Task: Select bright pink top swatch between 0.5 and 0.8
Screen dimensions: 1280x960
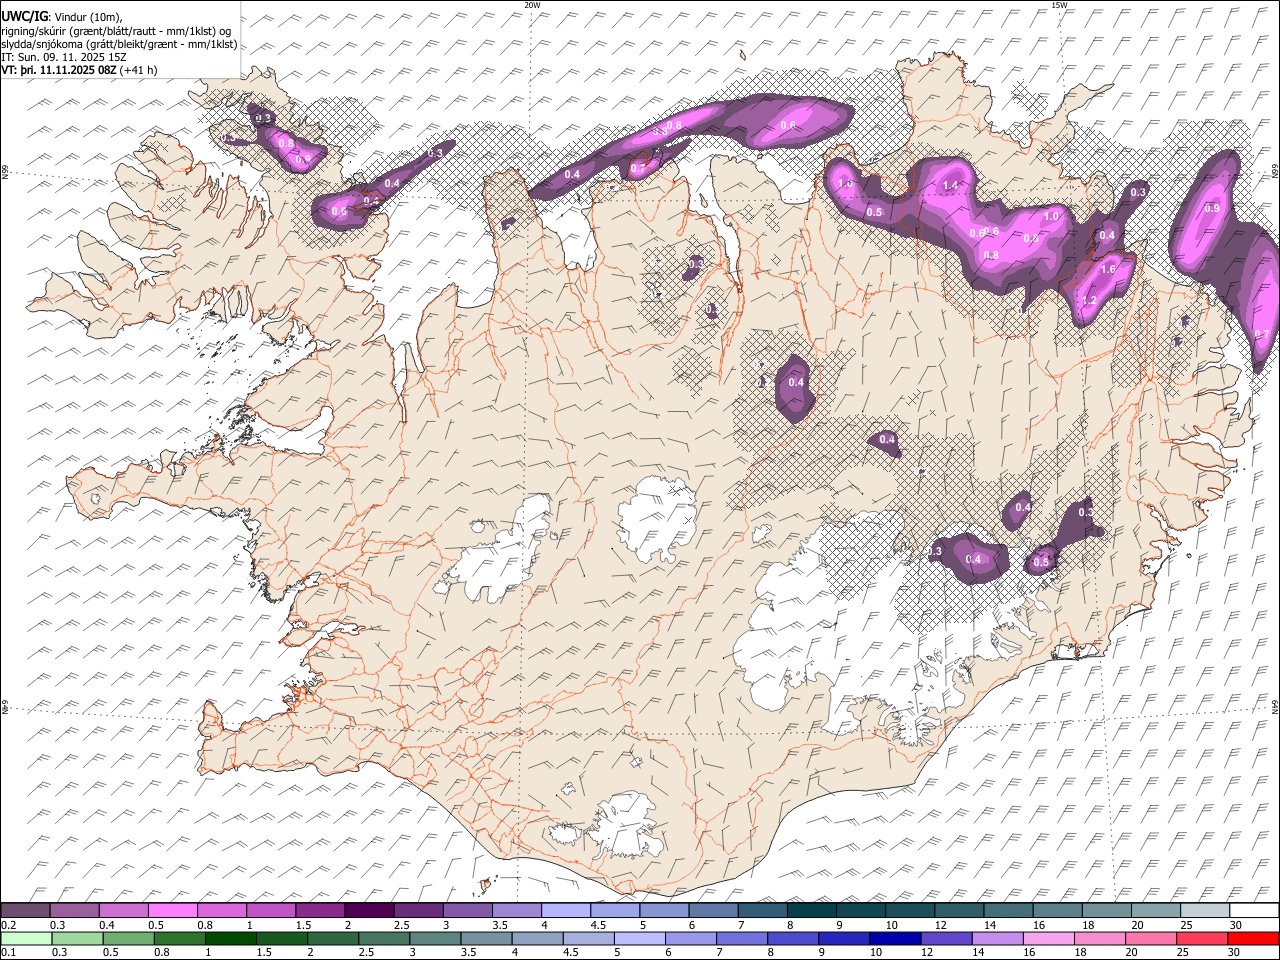Action: 172,910
